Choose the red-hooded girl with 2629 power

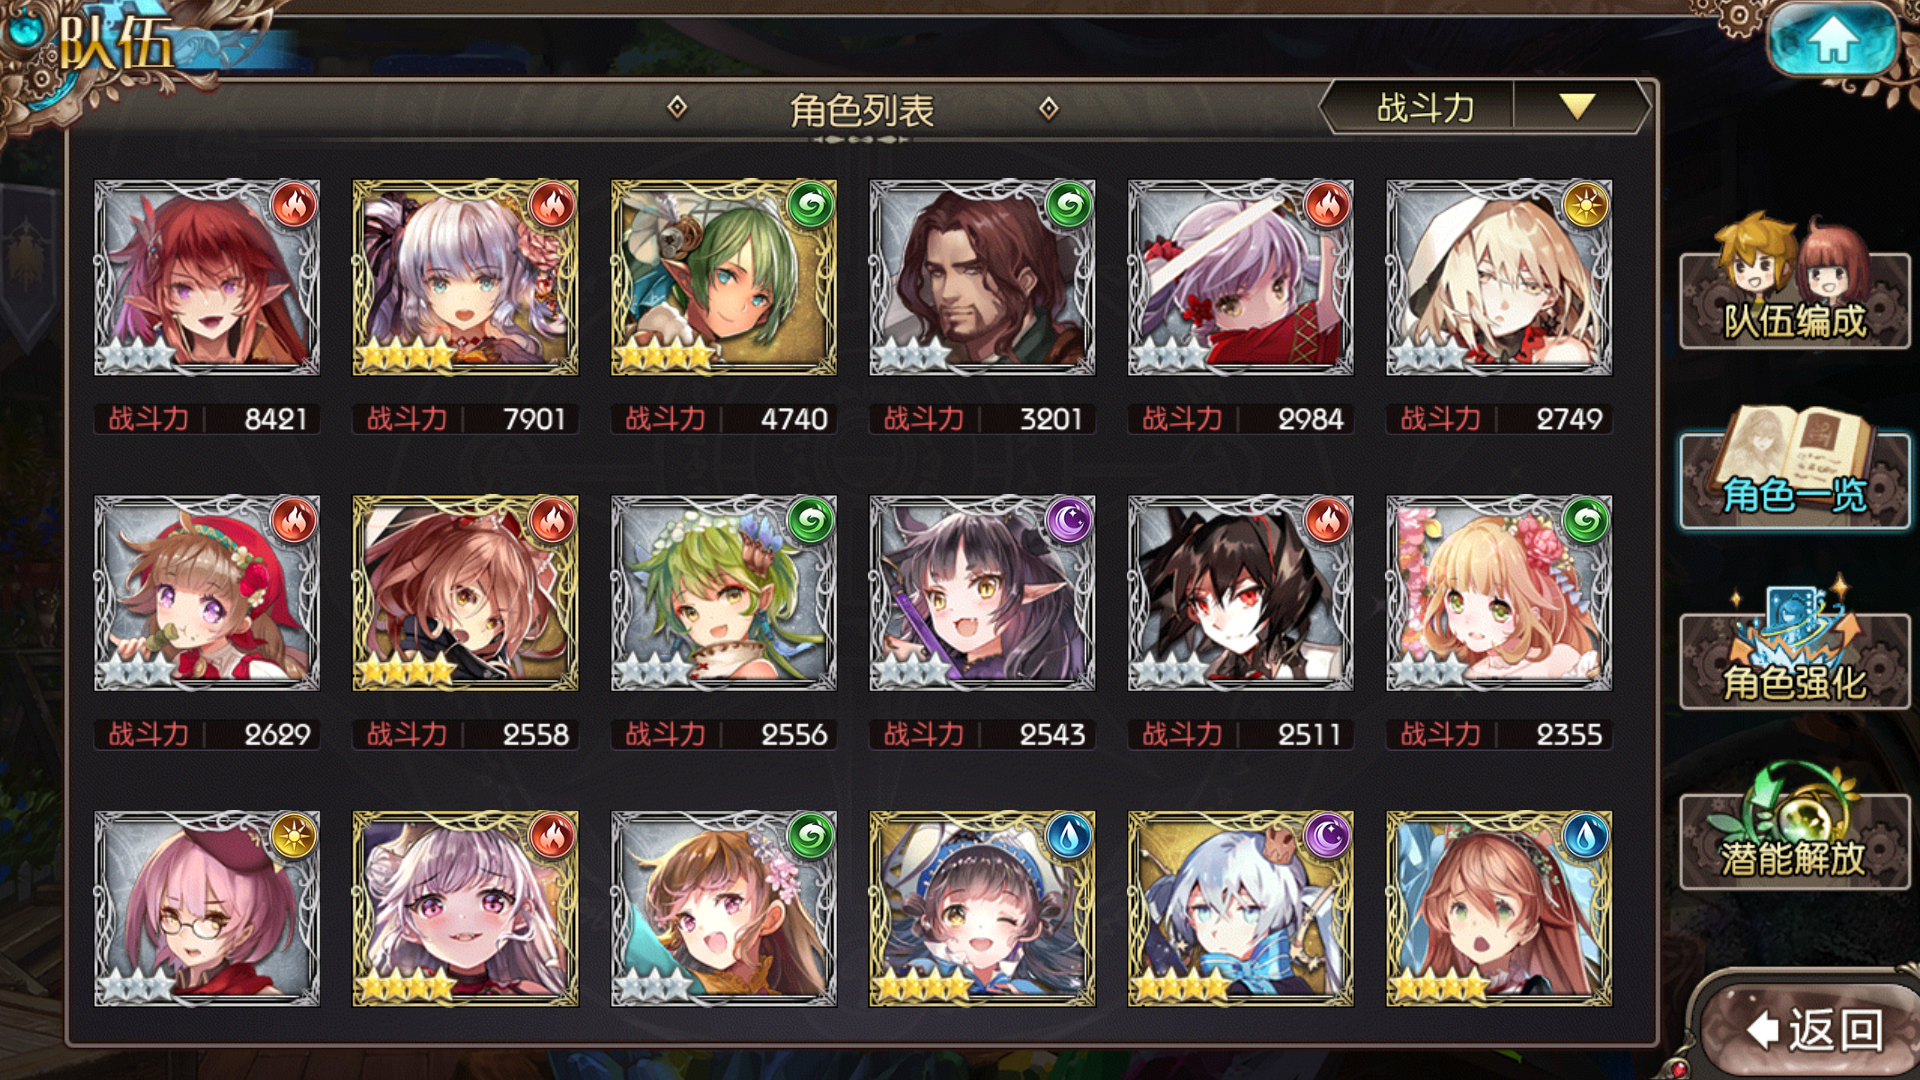coord(207,593)
